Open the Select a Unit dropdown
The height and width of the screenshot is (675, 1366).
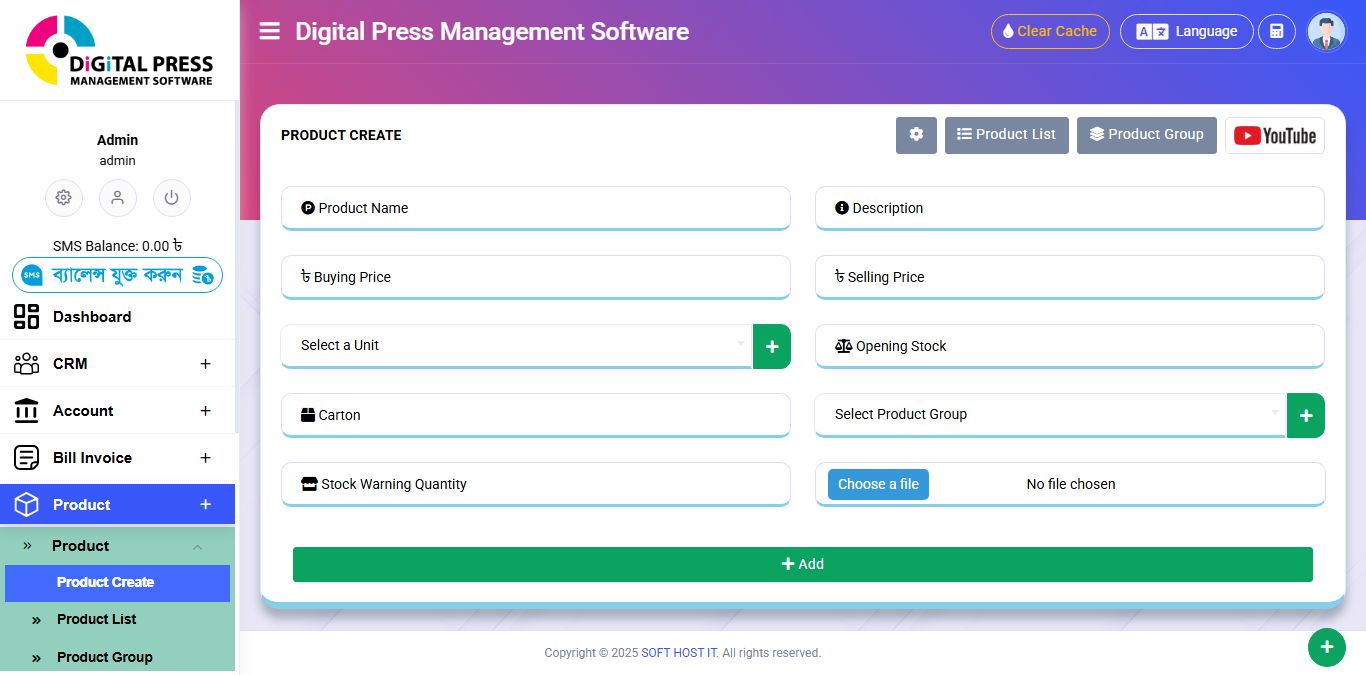tap(516, 345)
